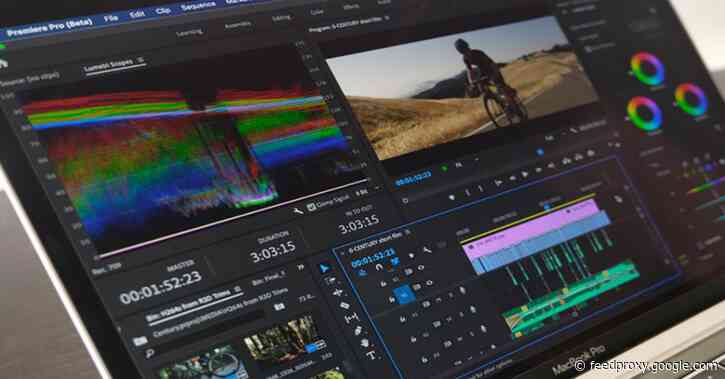This screenshot has width=725, height=379.
Task: Click Go to In in the Program monitor
Action: pyautogui.click(x=498, y=182)
